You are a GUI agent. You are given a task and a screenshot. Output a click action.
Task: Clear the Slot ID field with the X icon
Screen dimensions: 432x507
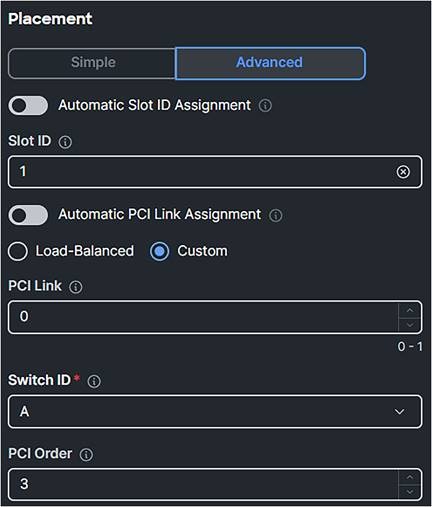[x=403, y=172]
